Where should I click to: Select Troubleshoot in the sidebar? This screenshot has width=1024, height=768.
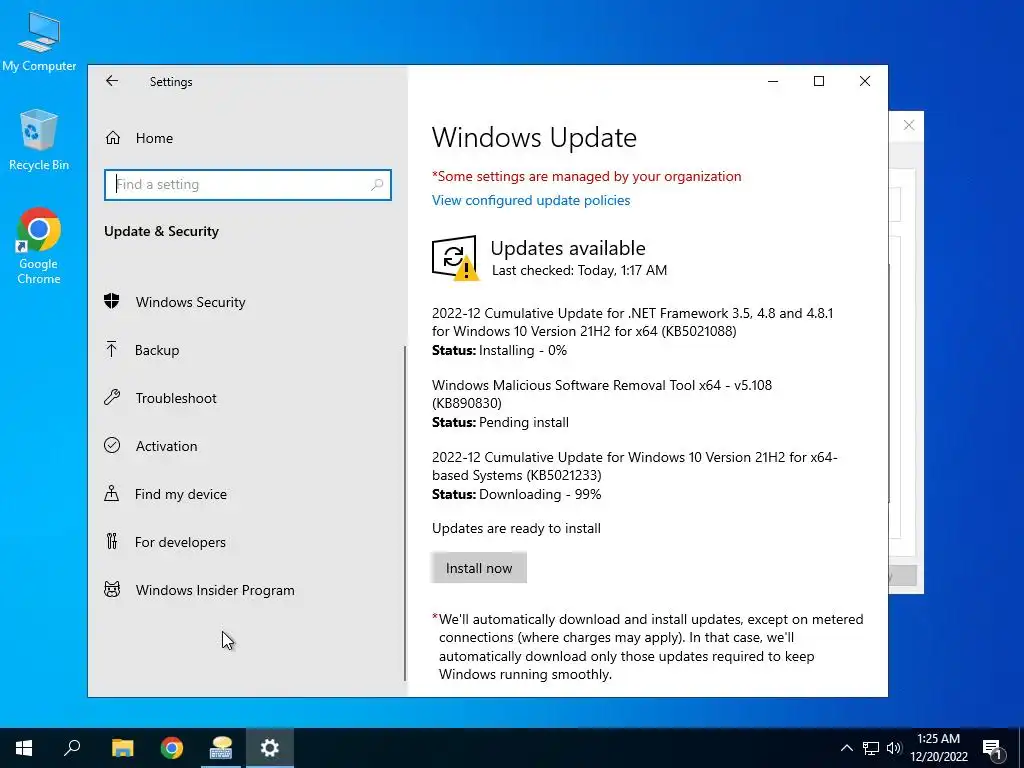[x=176, y=398]
